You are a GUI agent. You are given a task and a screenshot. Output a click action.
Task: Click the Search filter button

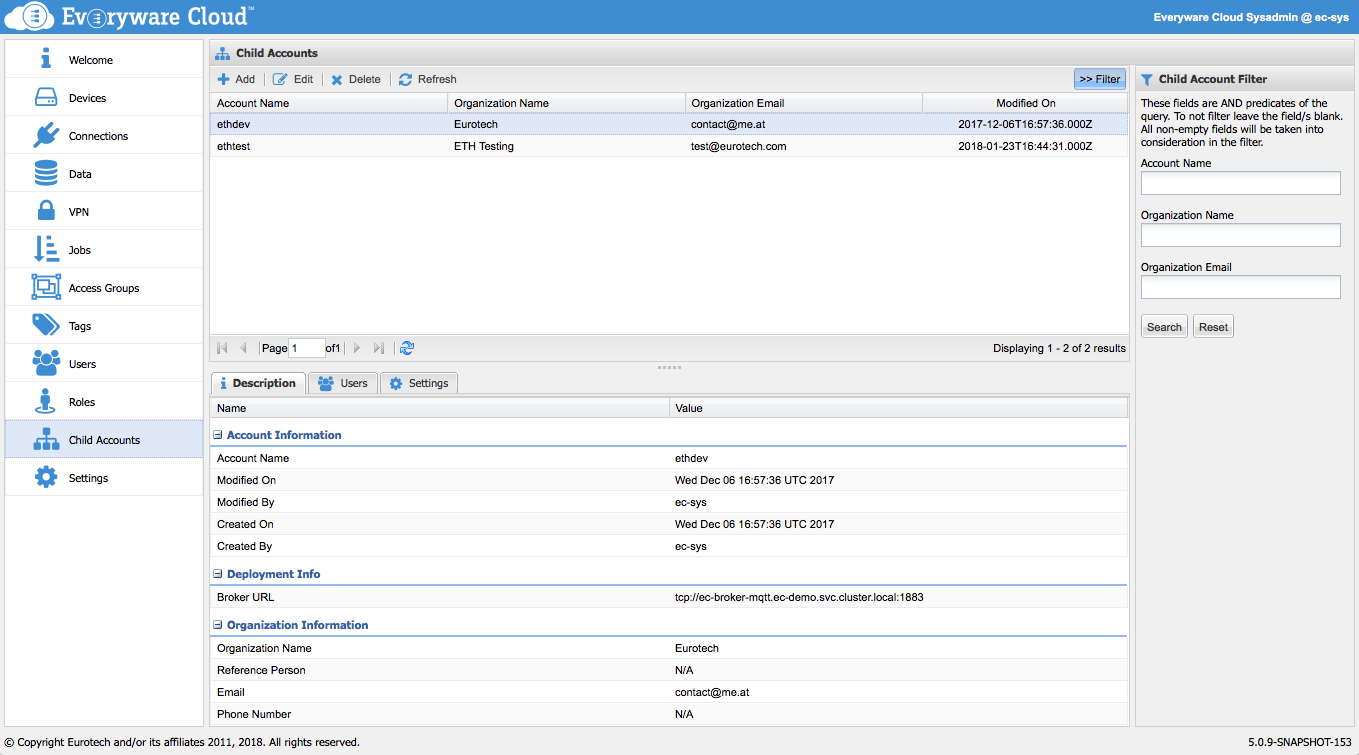click(x=1164, y=327)
